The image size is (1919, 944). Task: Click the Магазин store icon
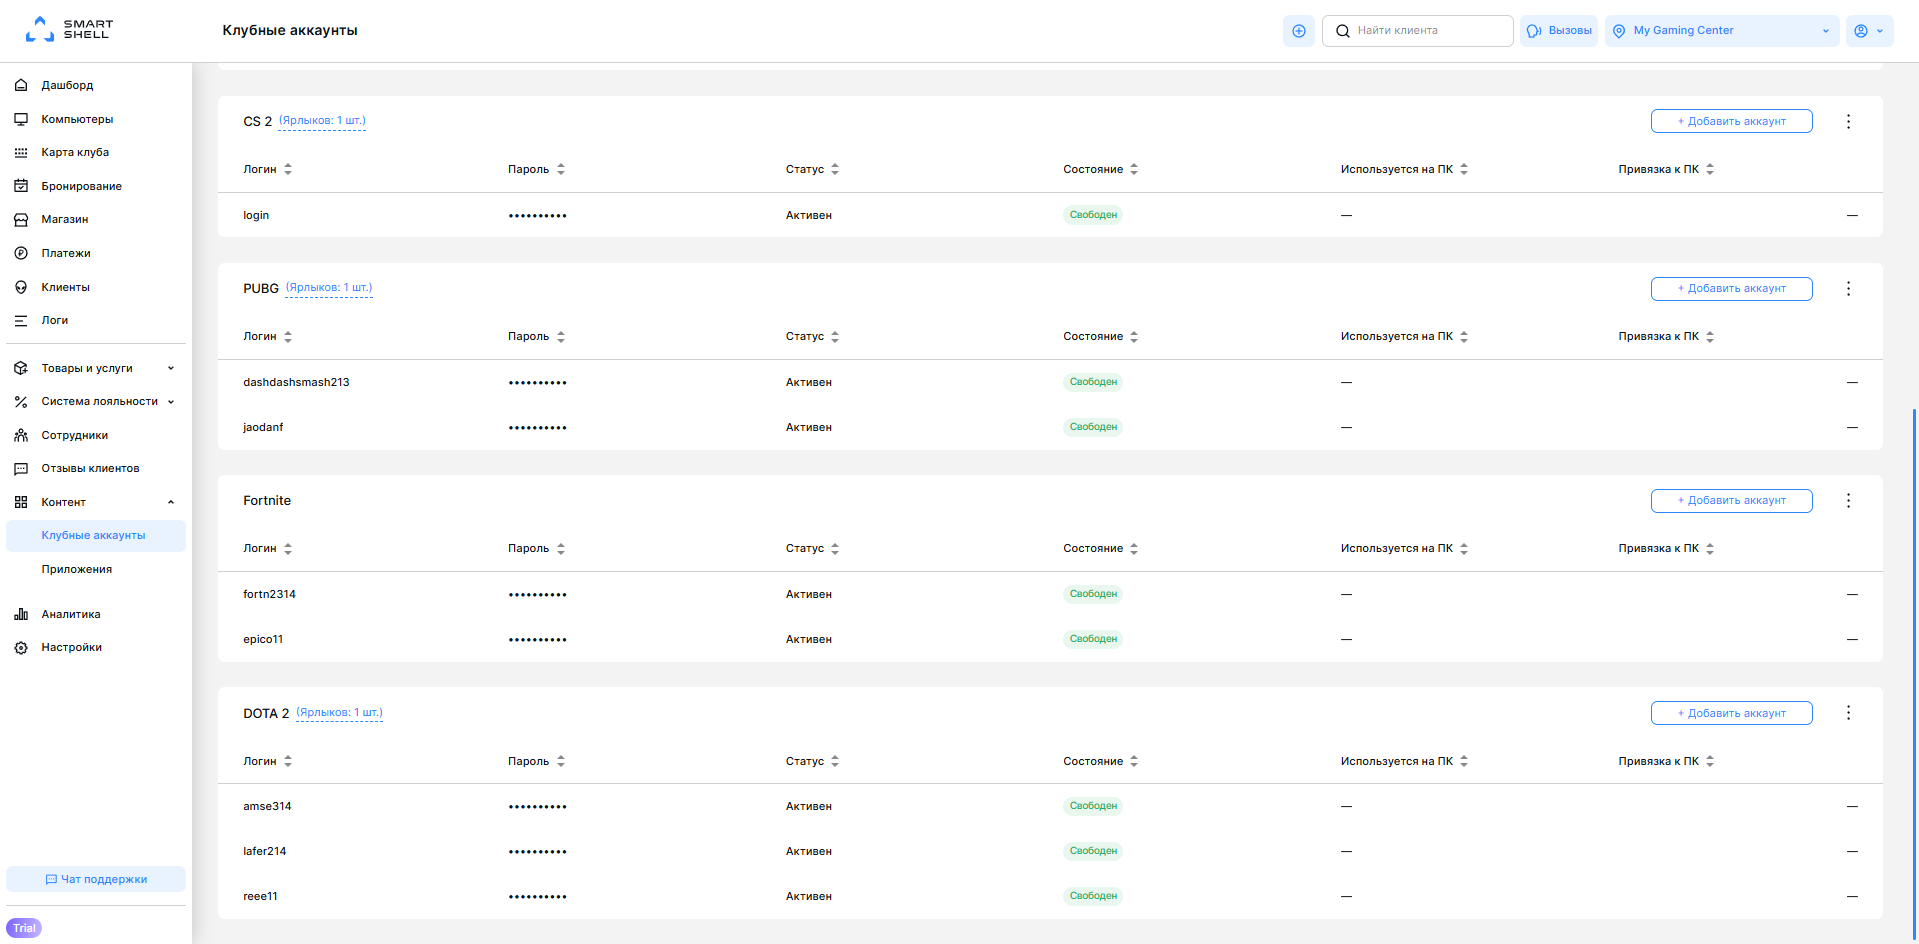click(x=21, y=219)
